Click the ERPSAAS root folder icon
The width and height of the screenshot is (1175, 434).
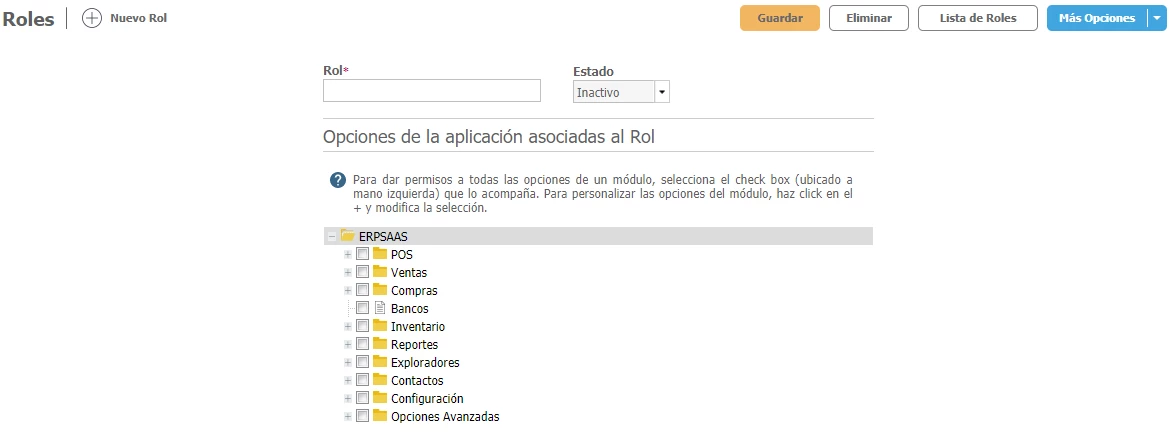[x=348, y=237]
